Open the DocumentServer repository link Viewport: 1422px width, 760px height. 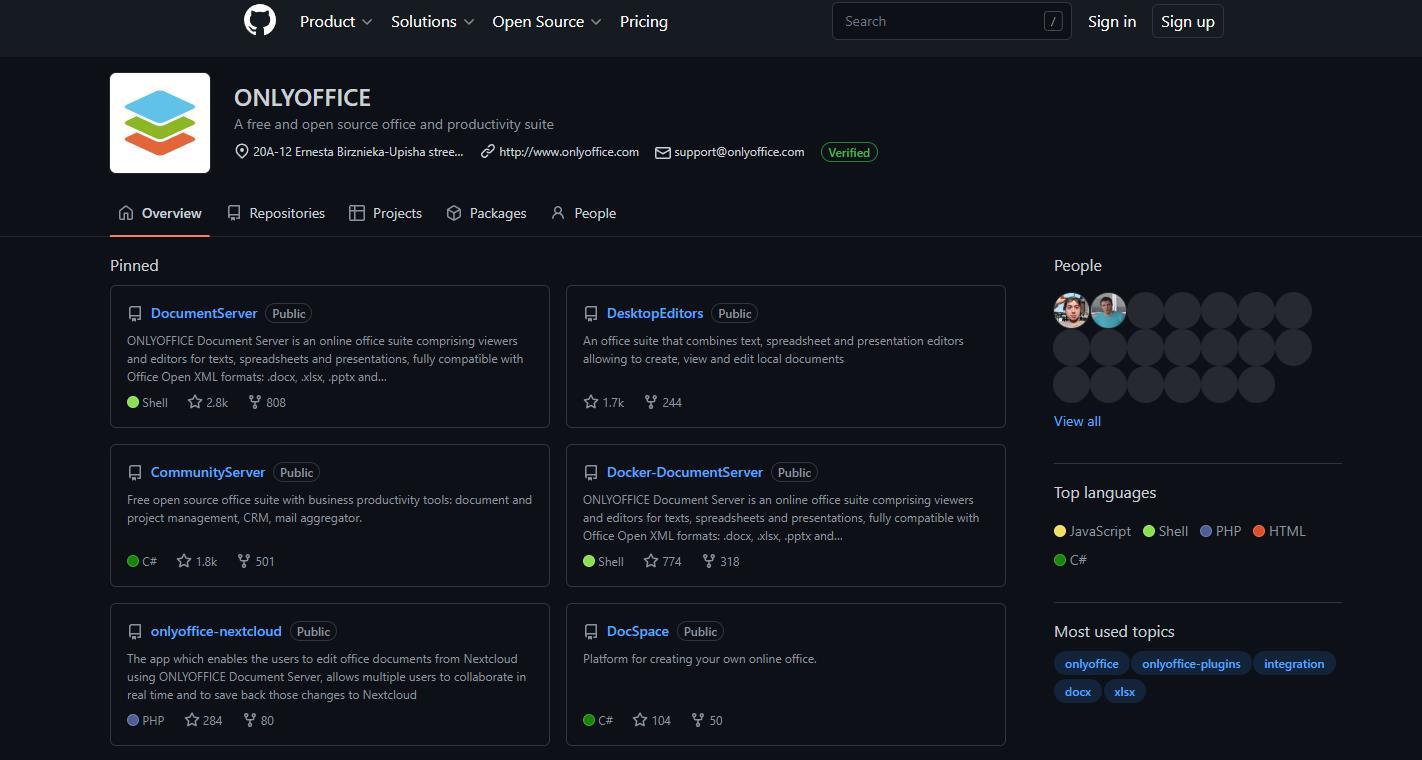point(204,313)
